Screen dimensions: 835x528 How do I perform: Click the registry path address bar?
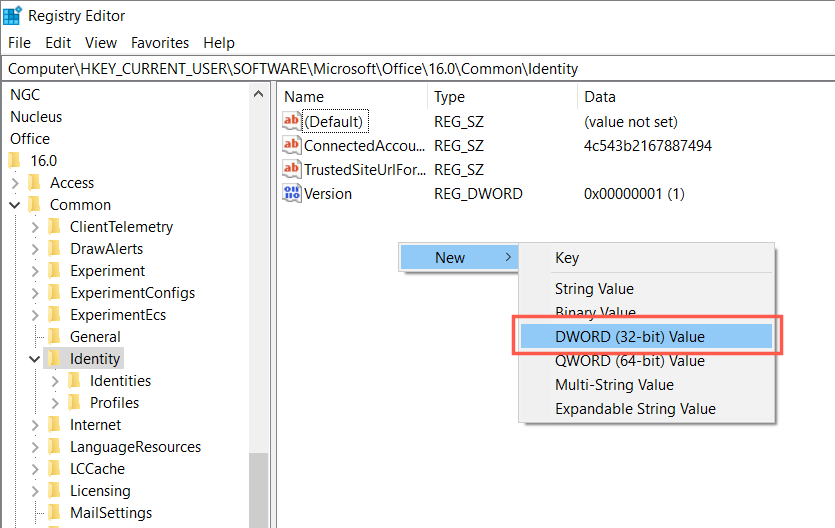click(x=418, y=69)
